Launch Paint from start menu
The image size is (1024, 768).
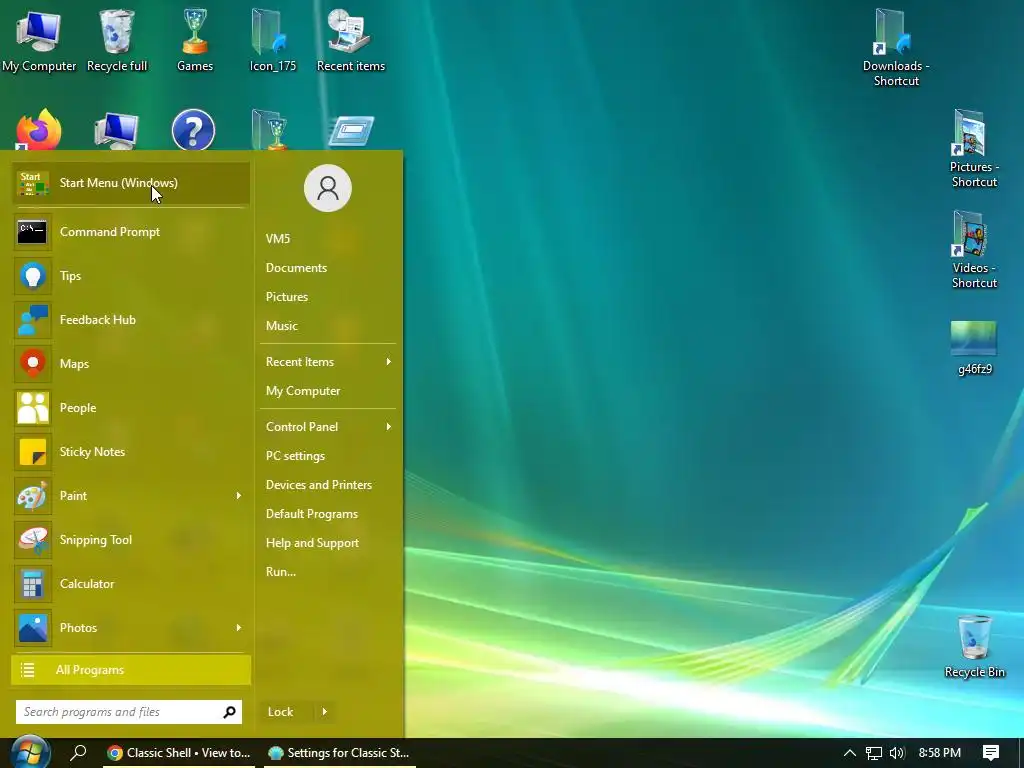pyautogui.click(x=131, y=496)
